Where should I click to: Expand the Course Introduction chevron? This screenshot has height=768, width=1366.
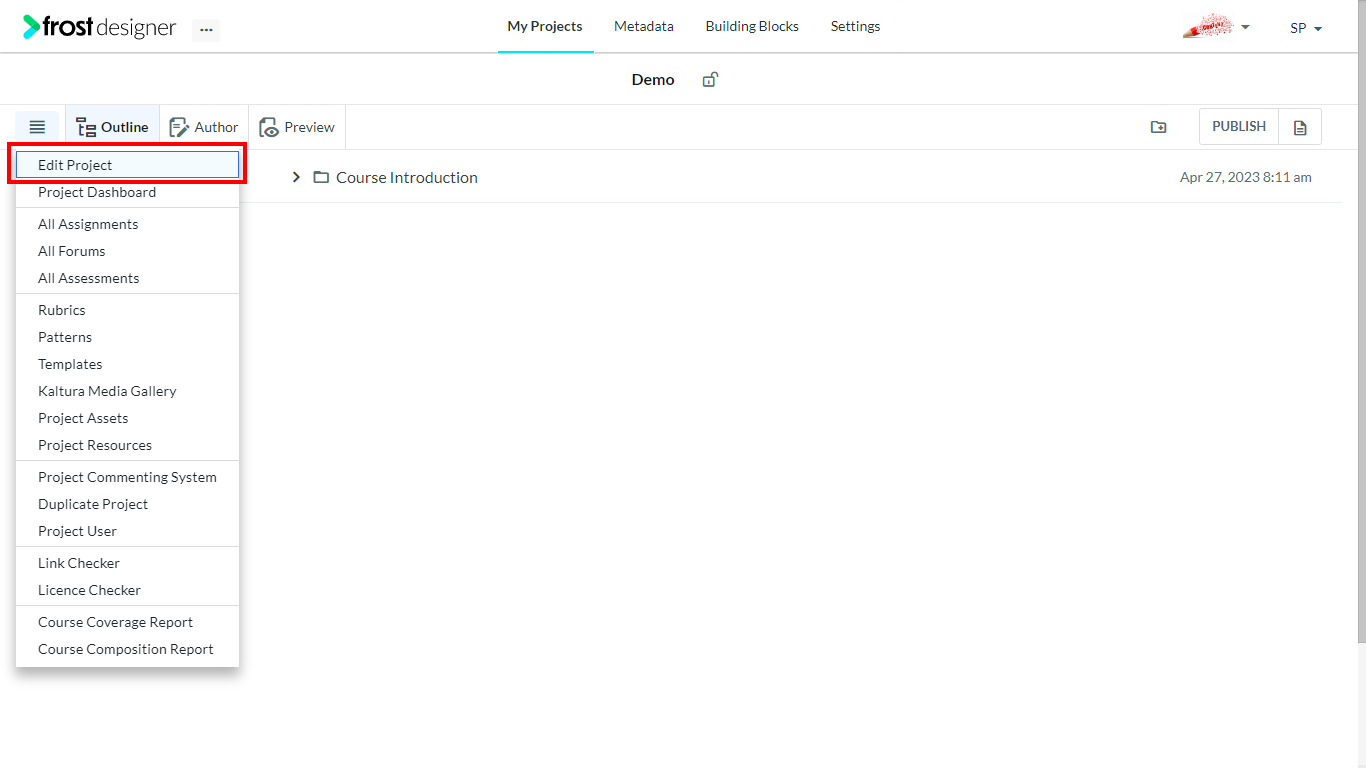[296, 177]
